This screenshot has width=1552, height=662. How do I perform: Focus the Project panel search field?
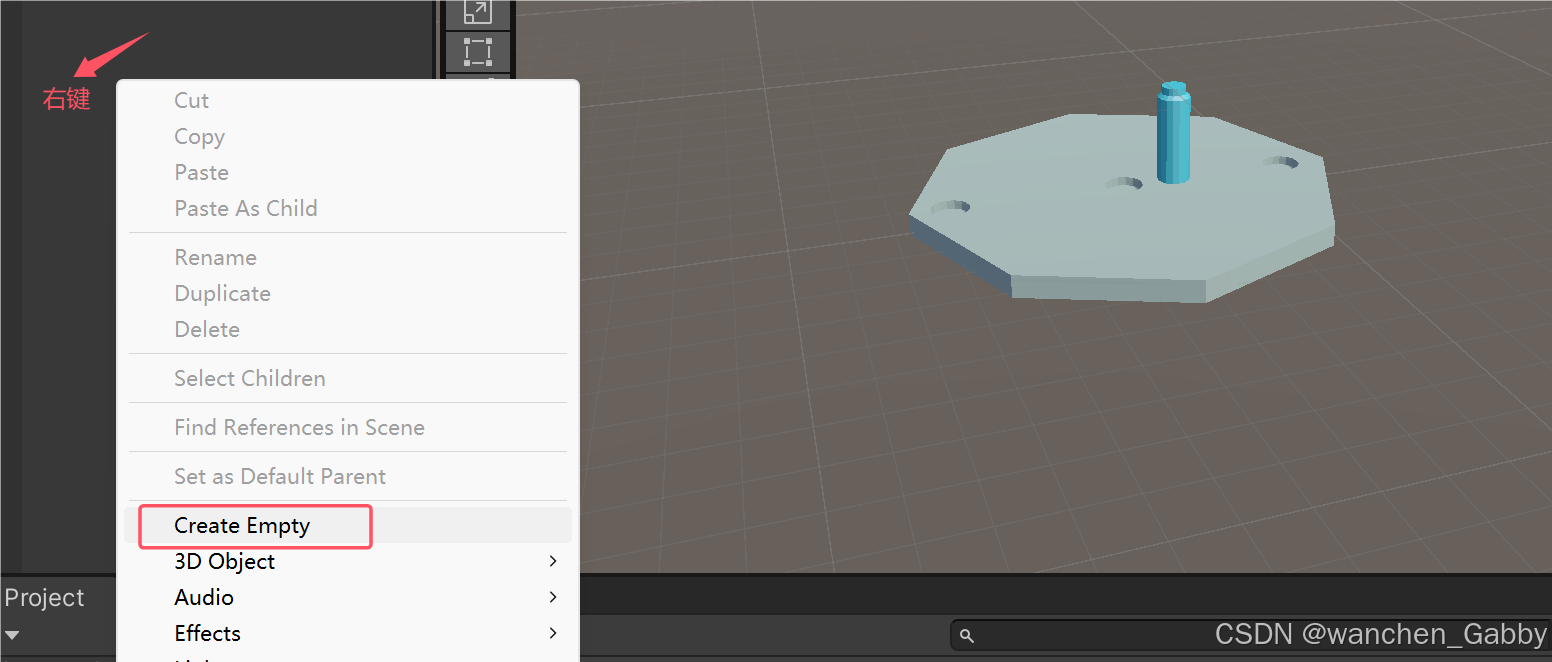click(1080, 635)
